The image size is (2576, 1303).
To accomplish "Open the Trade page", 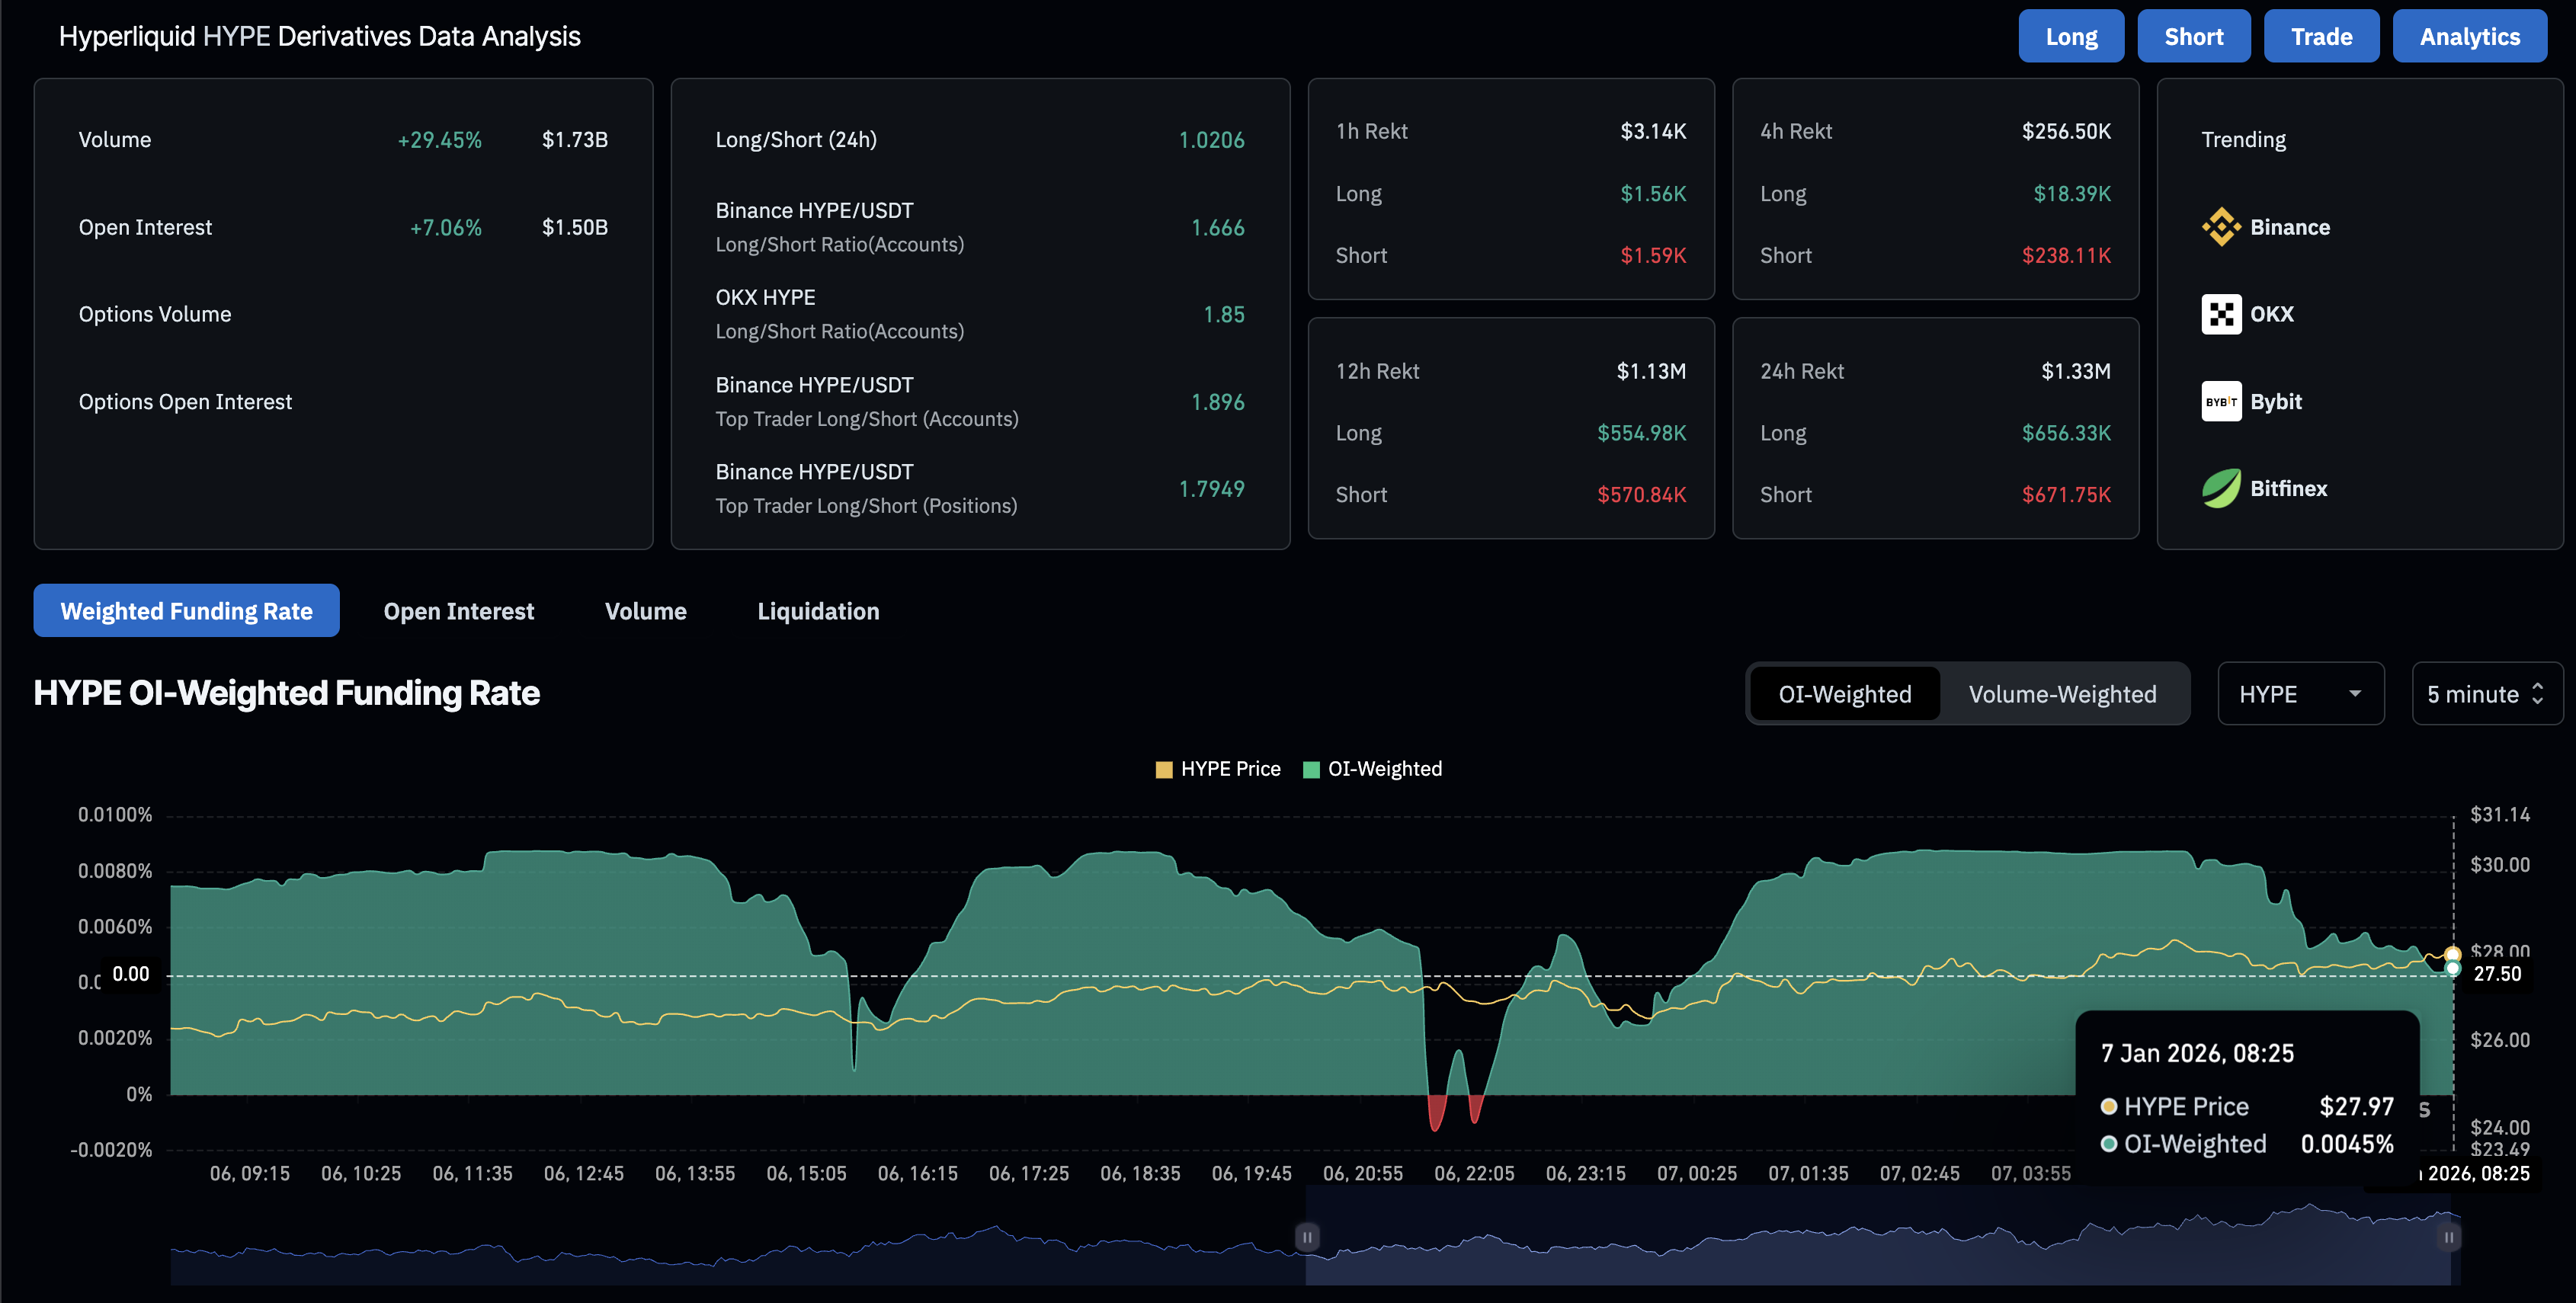I will (2321, 35).
